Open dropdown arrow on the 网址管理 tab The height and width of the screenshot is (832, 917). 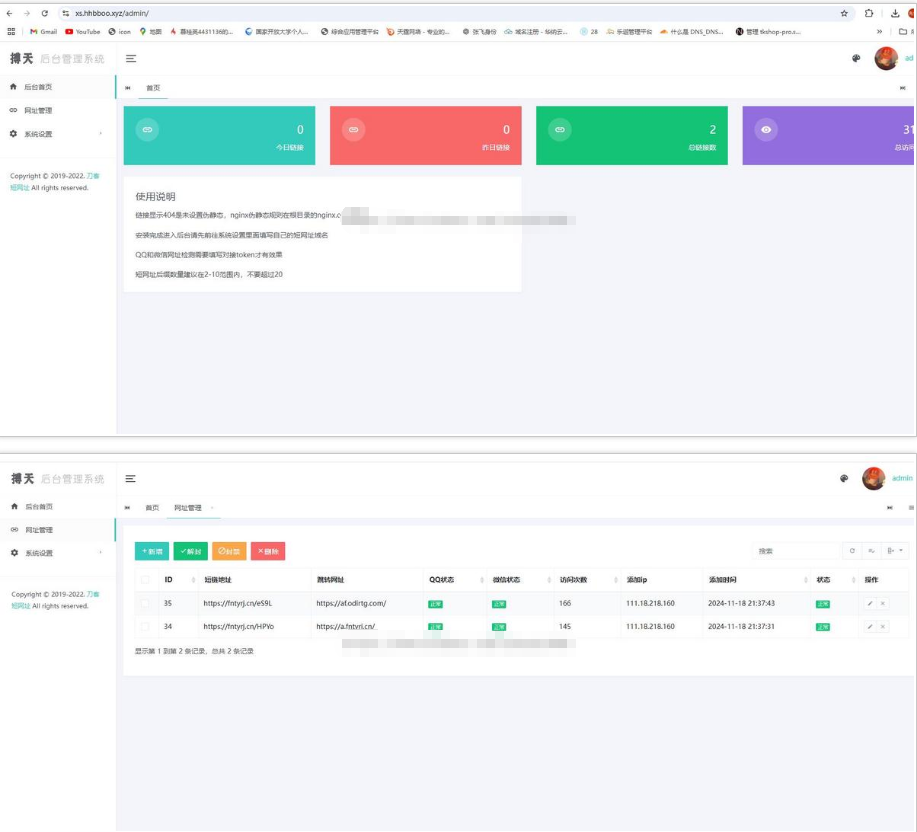(212, 508)
